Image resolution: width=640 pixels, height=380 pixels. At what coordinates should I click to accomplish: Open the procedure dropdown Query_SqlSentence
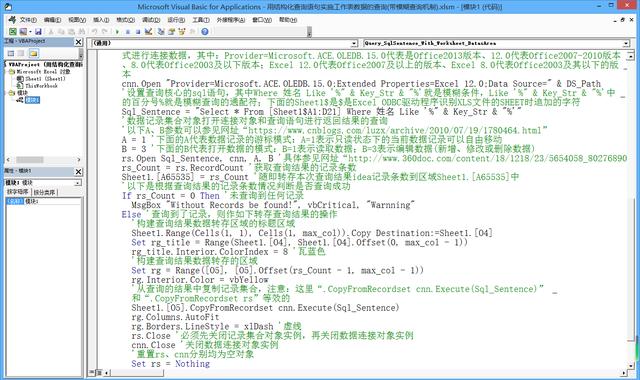pos(626,43)
